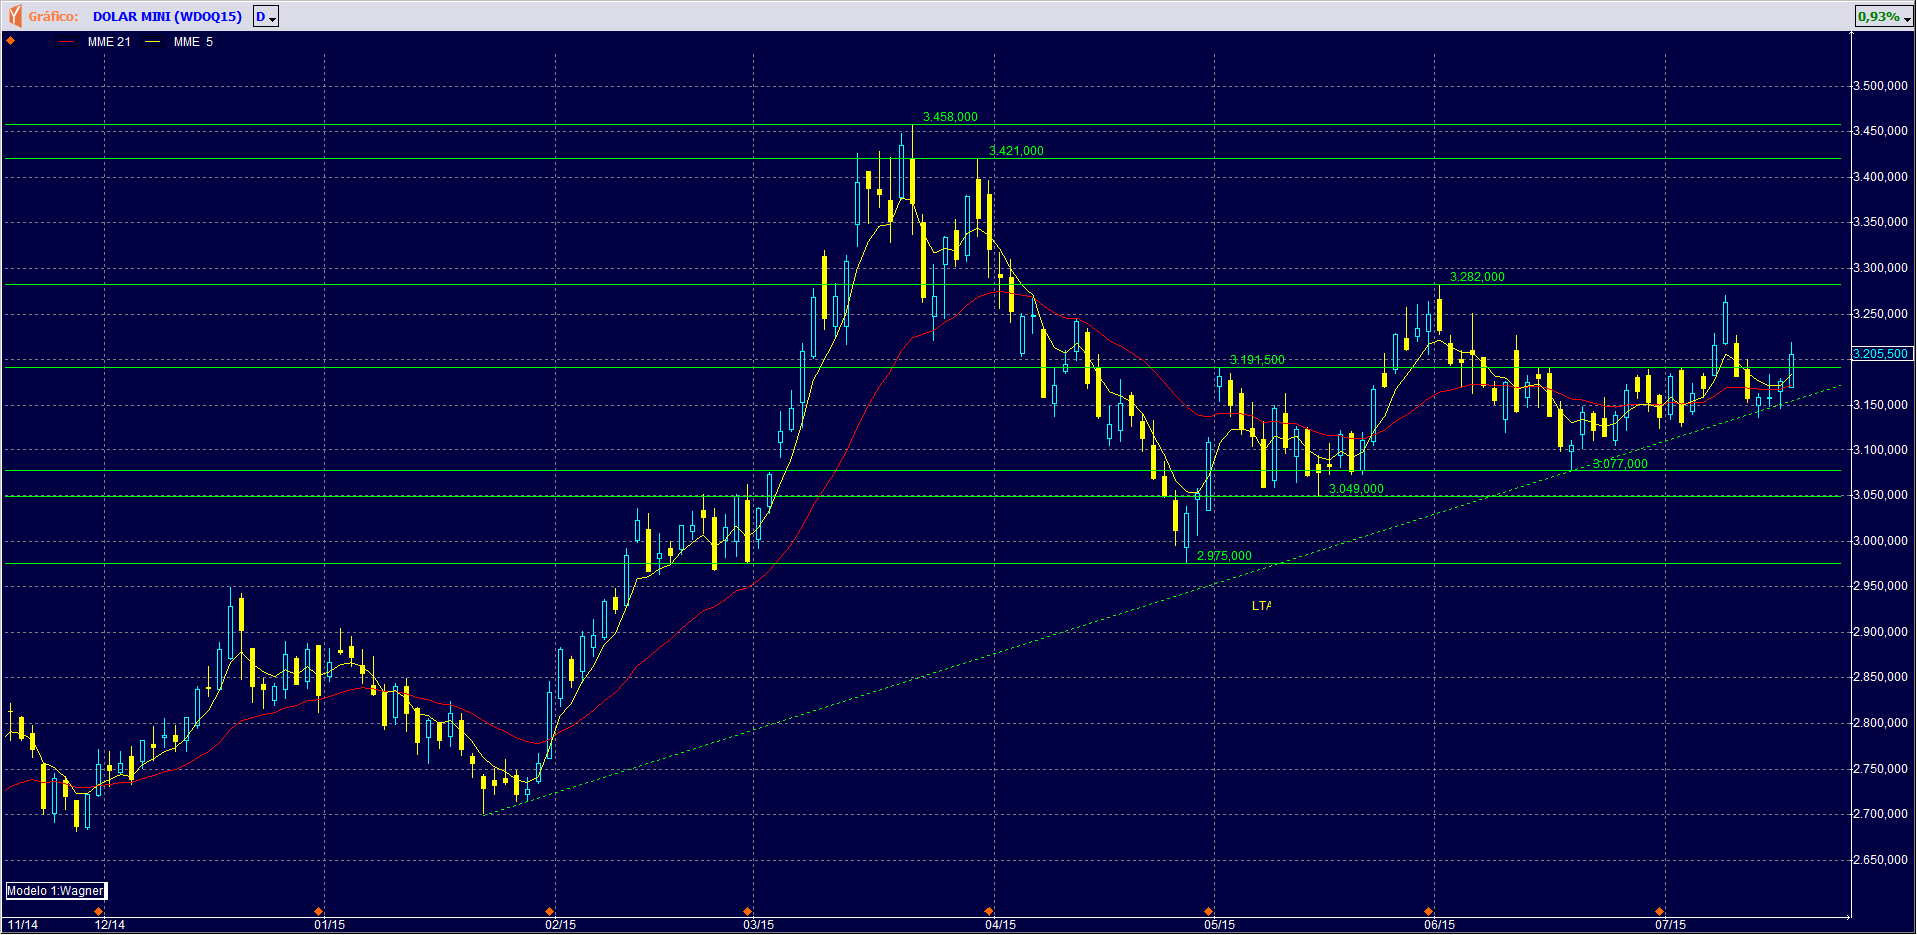Open the 0,93% variation dropdown
The image size is (1917, 935).
tap(1883, 17)
